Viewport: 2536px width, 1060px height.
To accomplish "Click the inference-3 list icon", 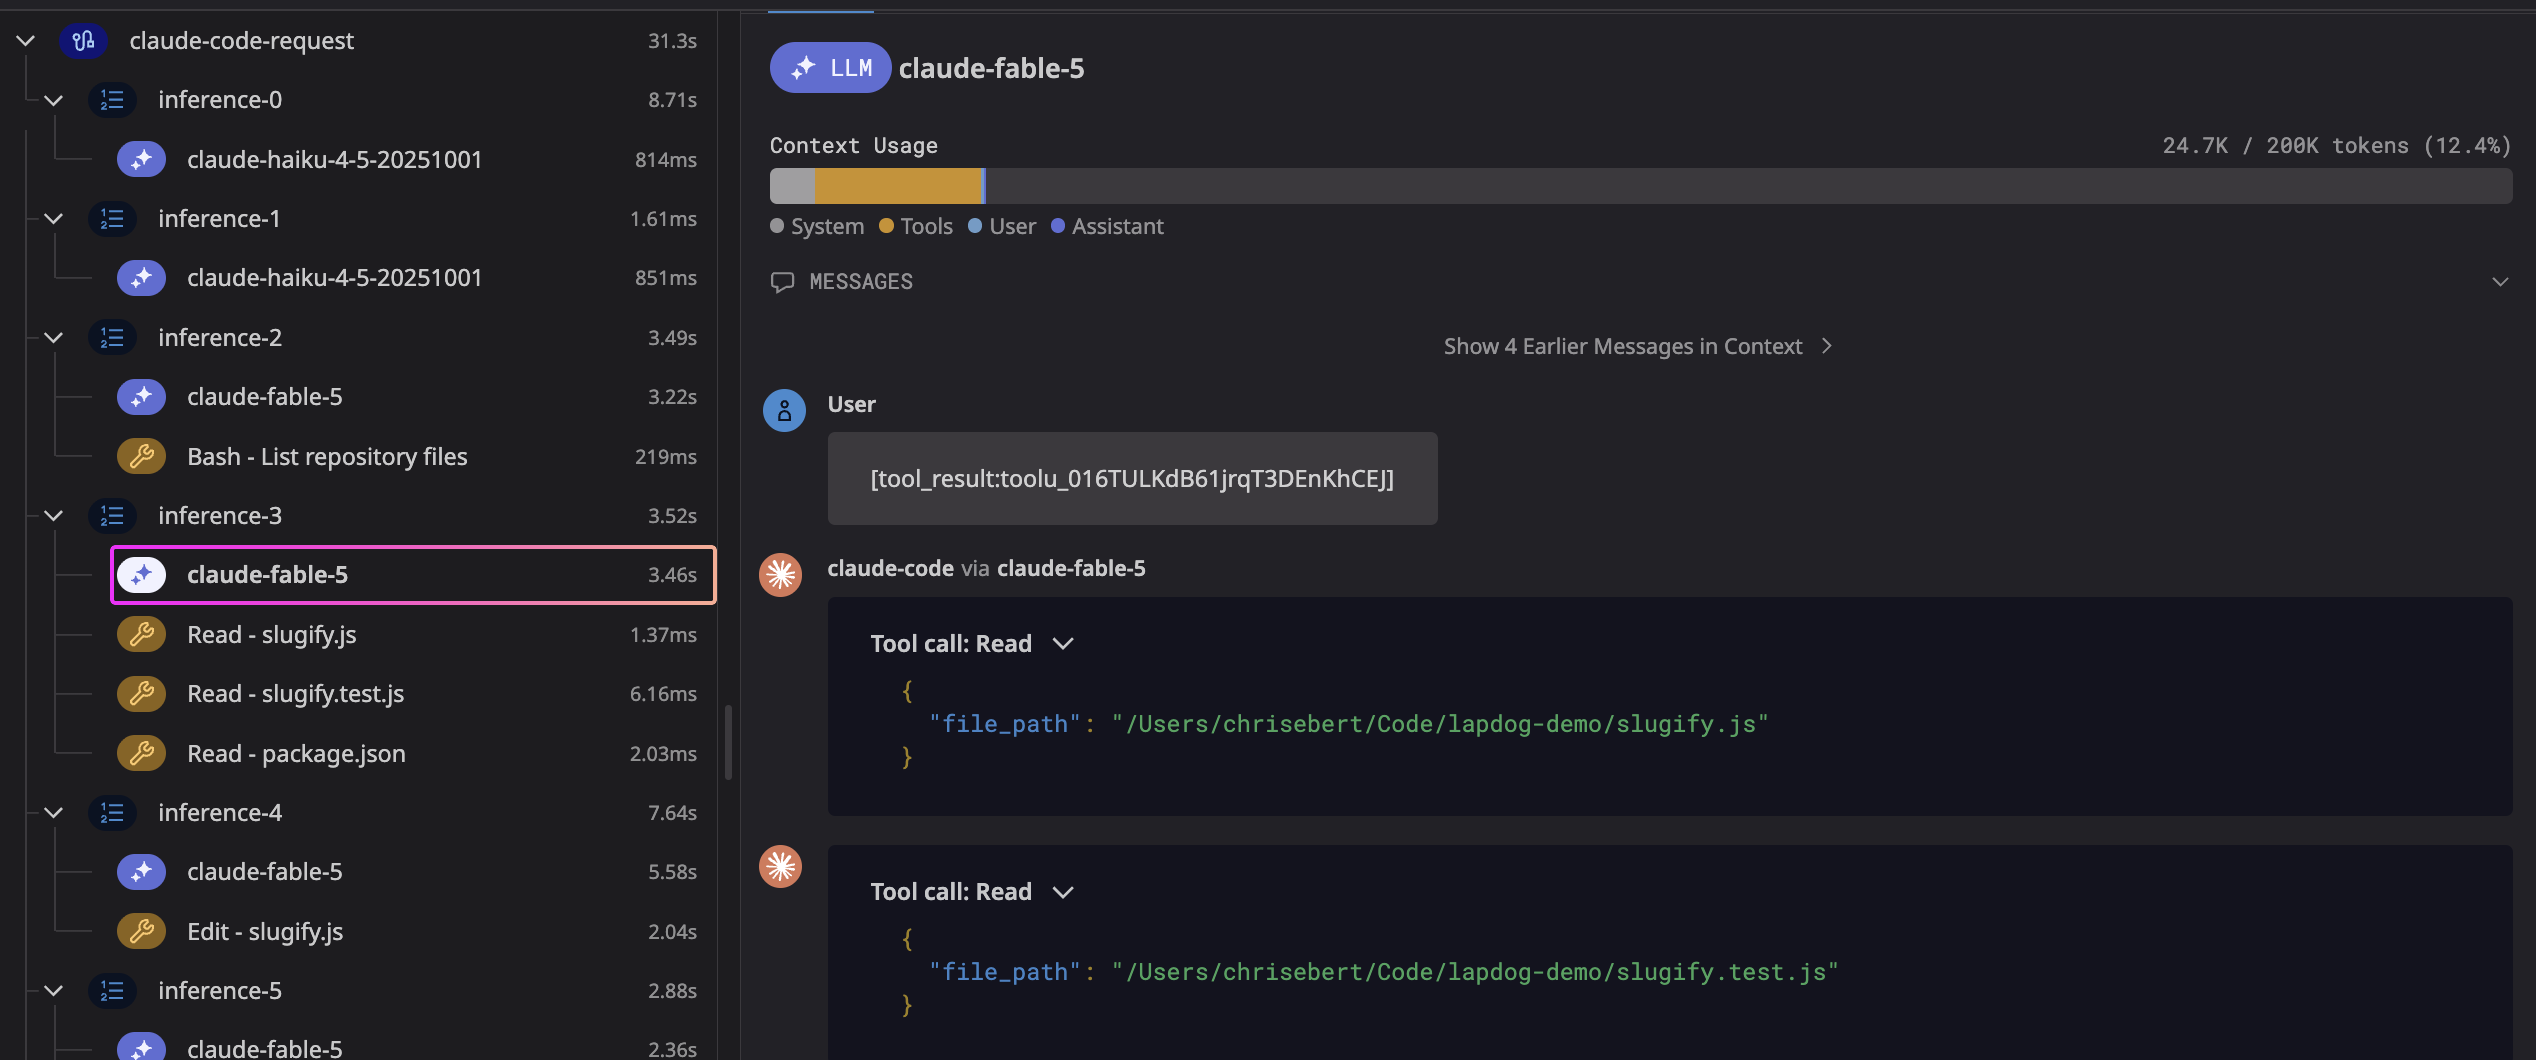I will pyautogui.click(x=112, y=516).
